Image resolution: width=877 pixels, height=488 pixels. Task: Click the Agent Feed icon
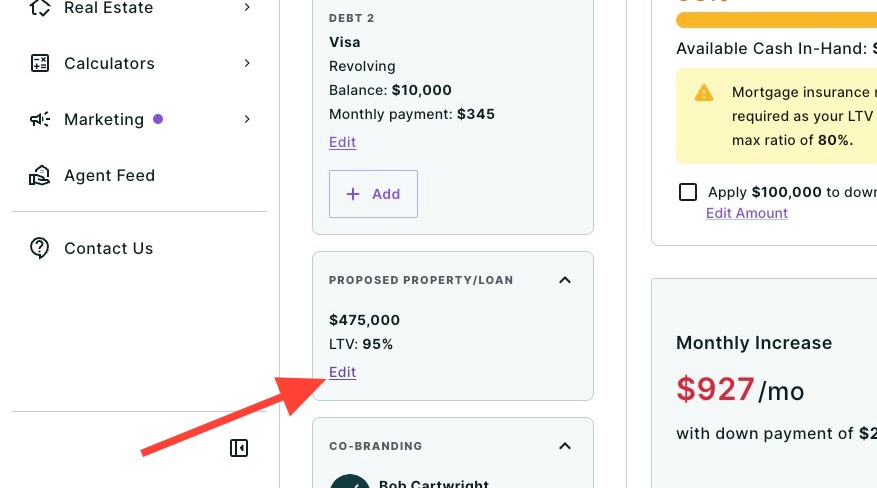tap(40, 176)
